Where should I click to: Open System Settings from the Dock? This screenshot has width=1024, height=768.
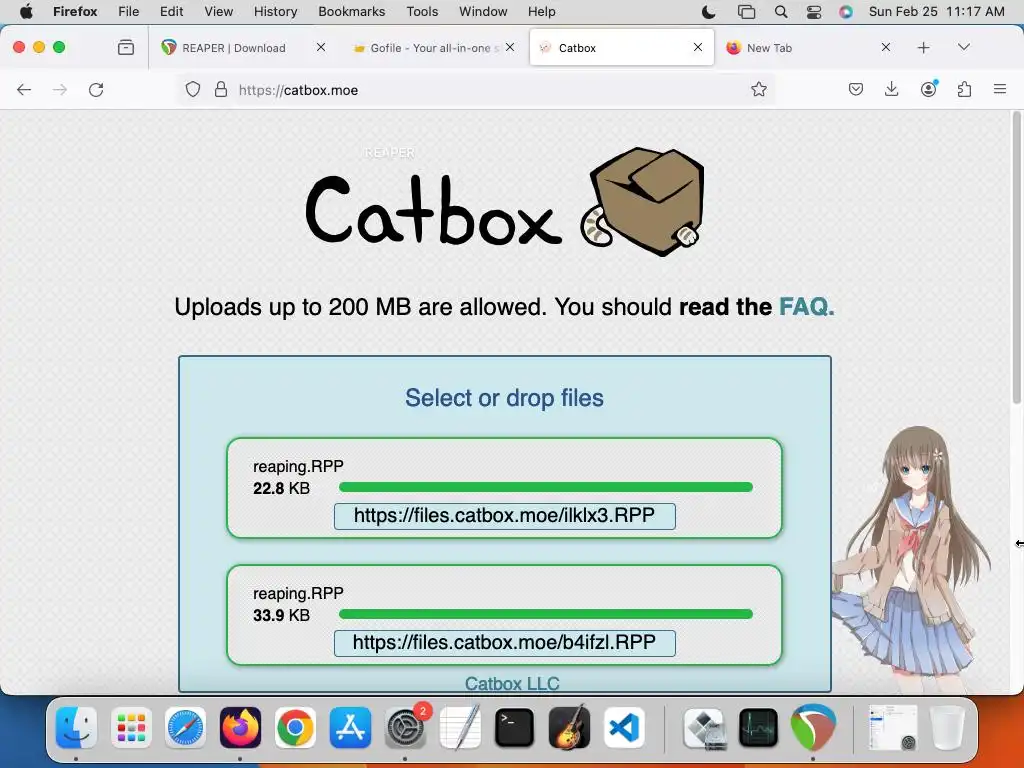406,727
